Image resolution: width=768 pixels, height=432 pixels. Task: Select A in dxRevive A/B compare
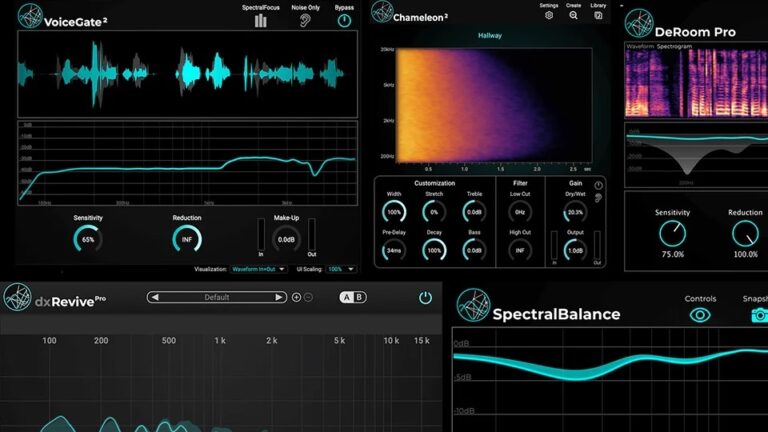[x=347, y=297]
